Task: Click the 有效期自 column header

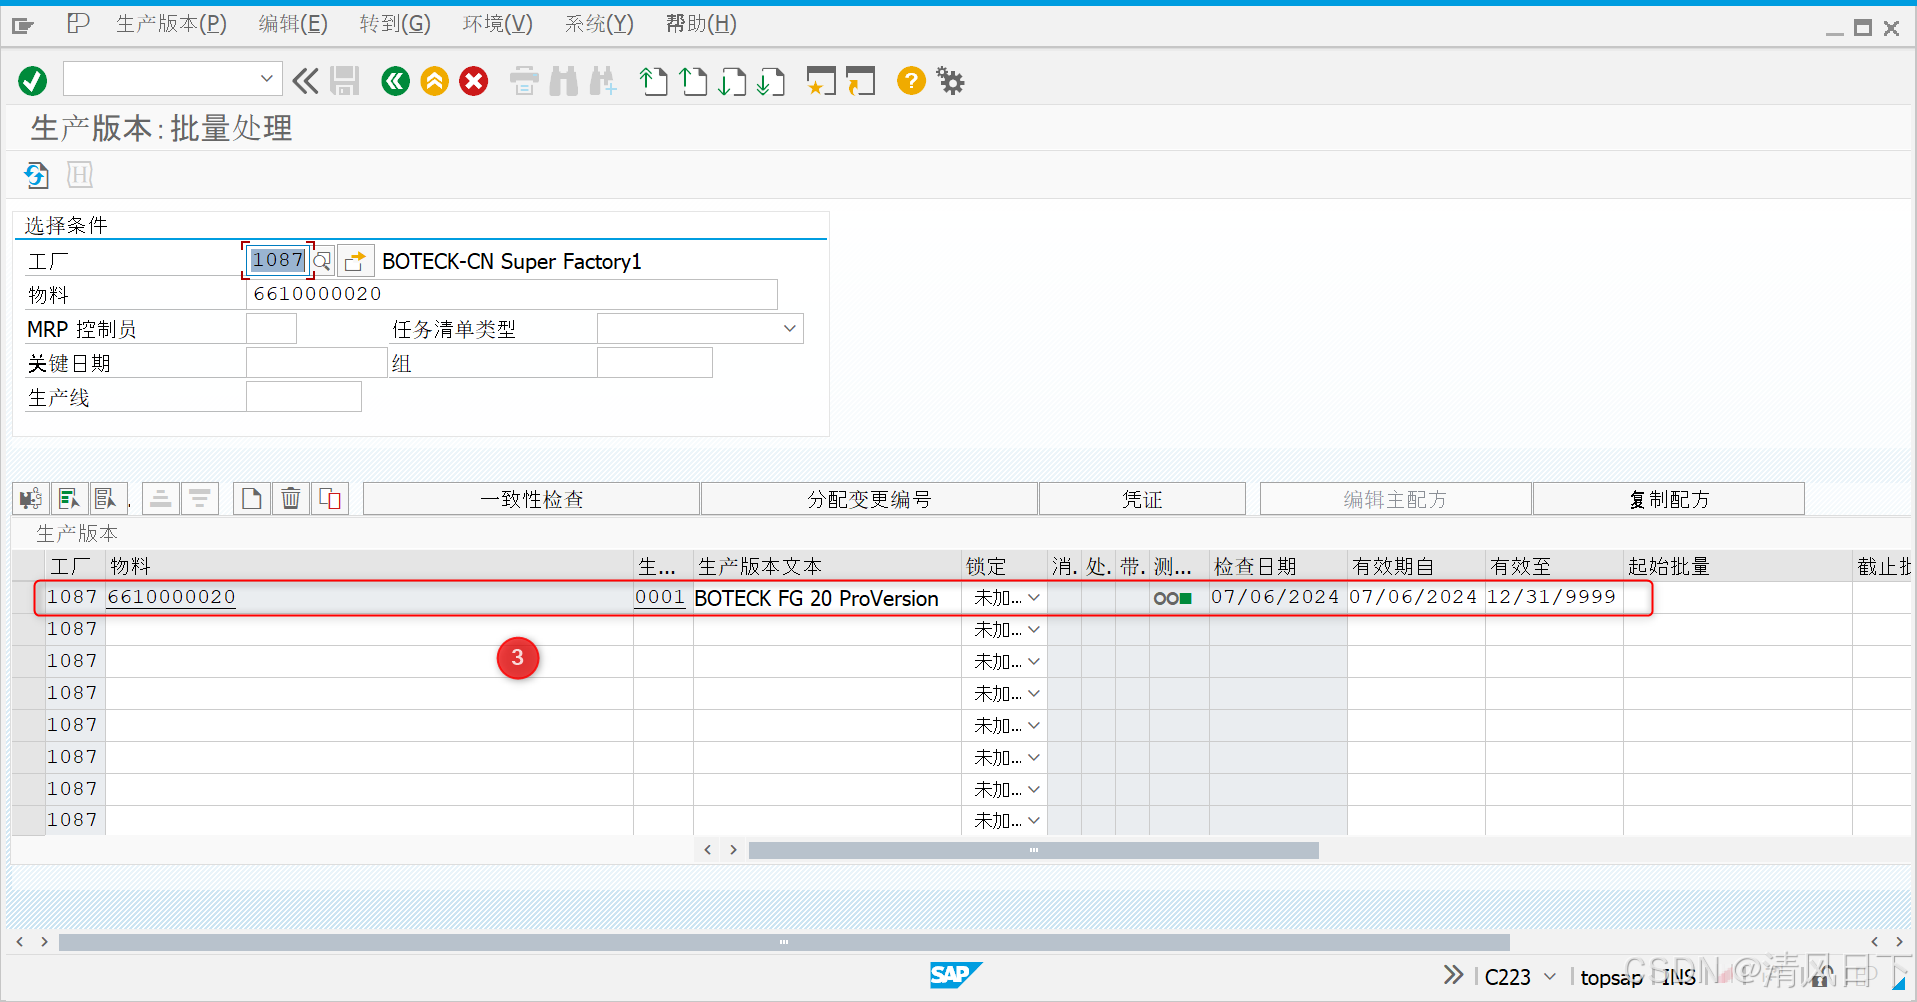Action: (1415, 566)
